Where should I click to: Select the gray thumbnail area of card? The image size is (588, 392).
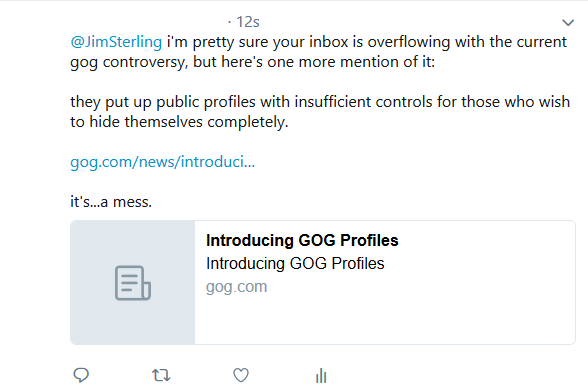coord(133,282)
